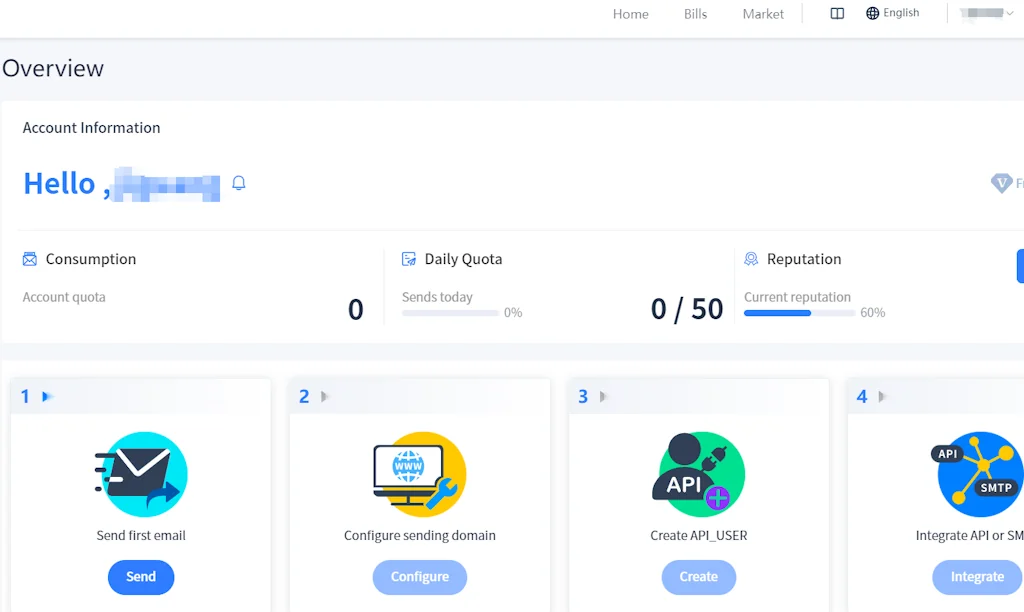Open the Bills page from the top menu

tap(695, 14)
